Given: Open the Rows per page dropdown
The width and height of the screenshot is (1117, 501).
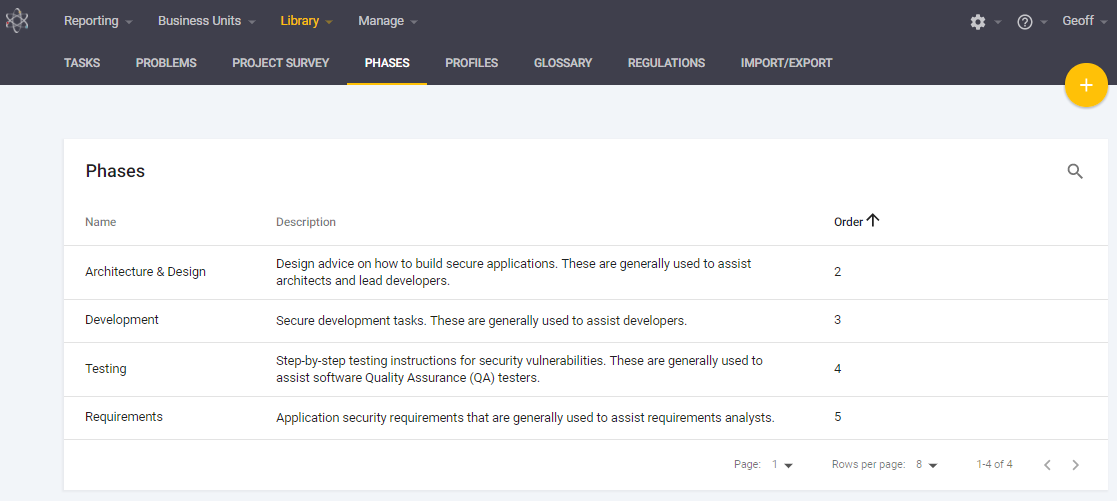Looking at the screenshot, I should click(927, 465).
